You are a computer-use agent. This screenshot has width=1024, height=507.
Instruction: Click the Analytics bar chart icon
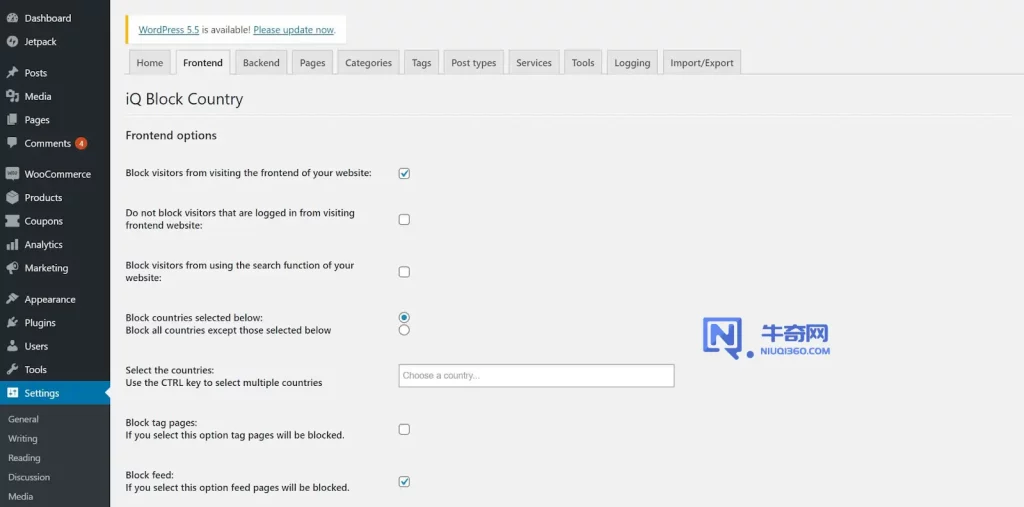click(12, 244)
